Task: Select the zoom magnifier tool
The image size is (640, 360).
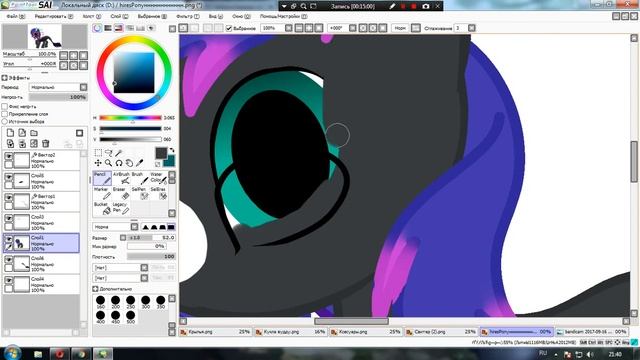Action: click(109, 163)
